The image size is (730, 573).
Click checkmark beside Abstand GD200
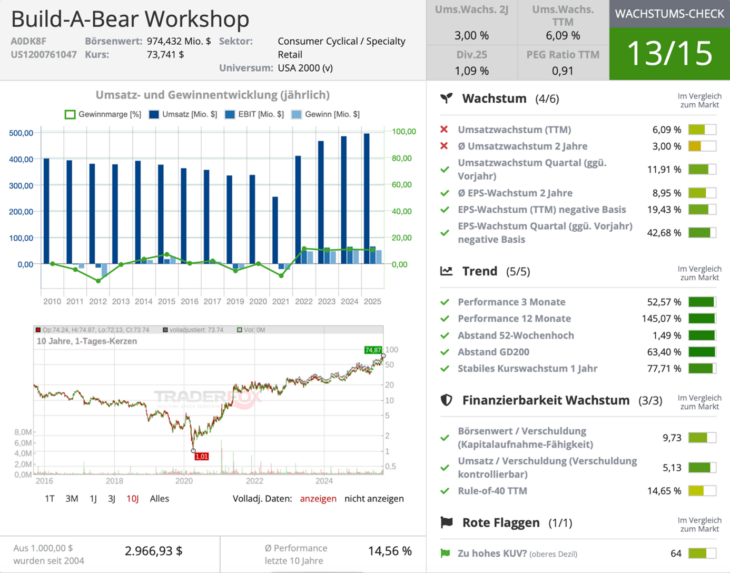445,352
